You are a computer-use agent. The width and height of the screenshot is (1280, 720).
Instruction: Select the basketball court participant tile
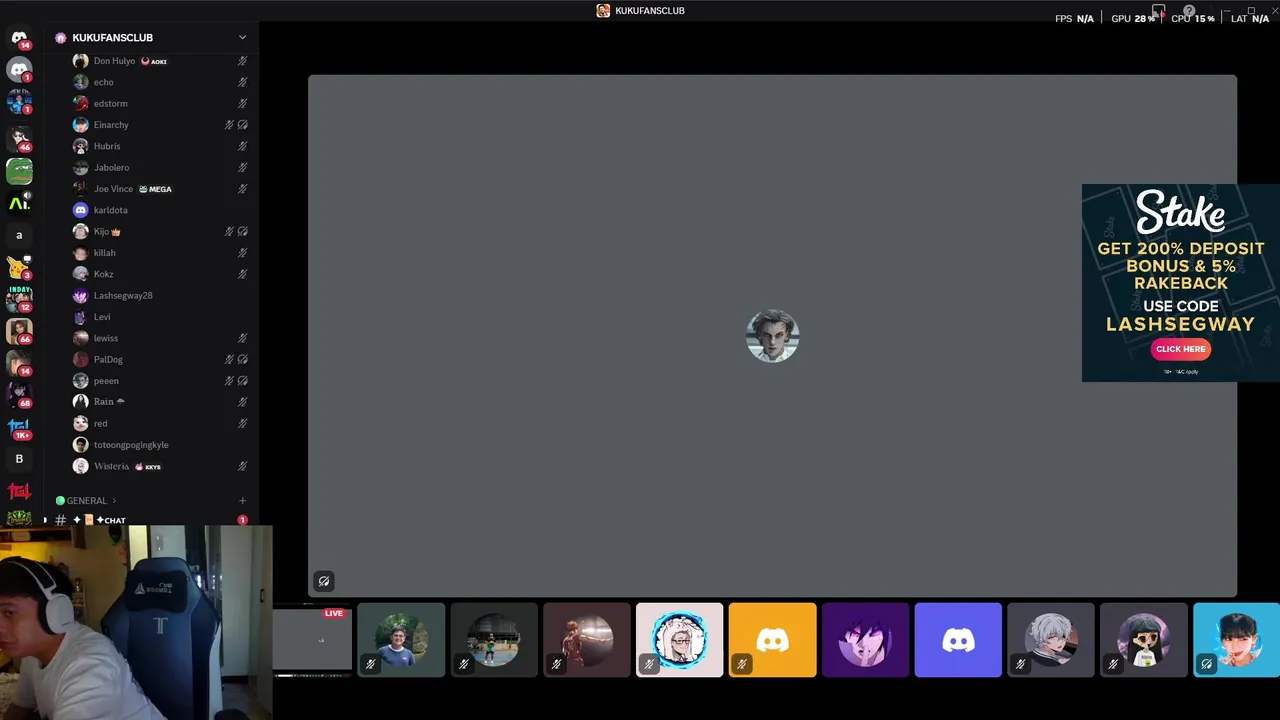coord(494,640)
